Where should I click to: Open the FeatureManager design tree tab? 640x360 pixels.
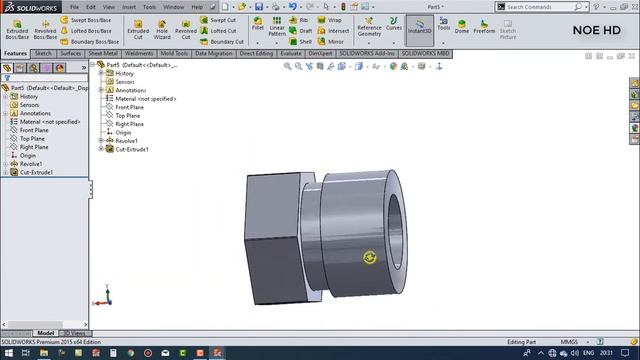[x=7, y=68]
